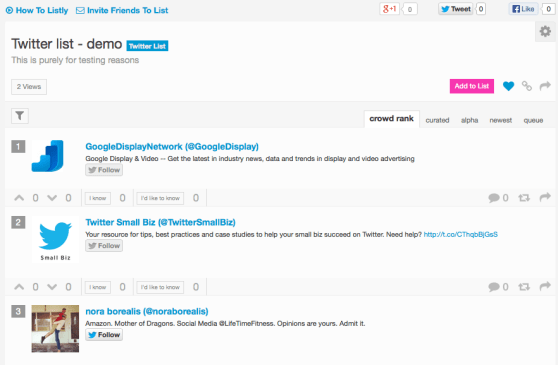Relist the GoogleDisplayNetwork item with retweet icon

pos(524,198)
